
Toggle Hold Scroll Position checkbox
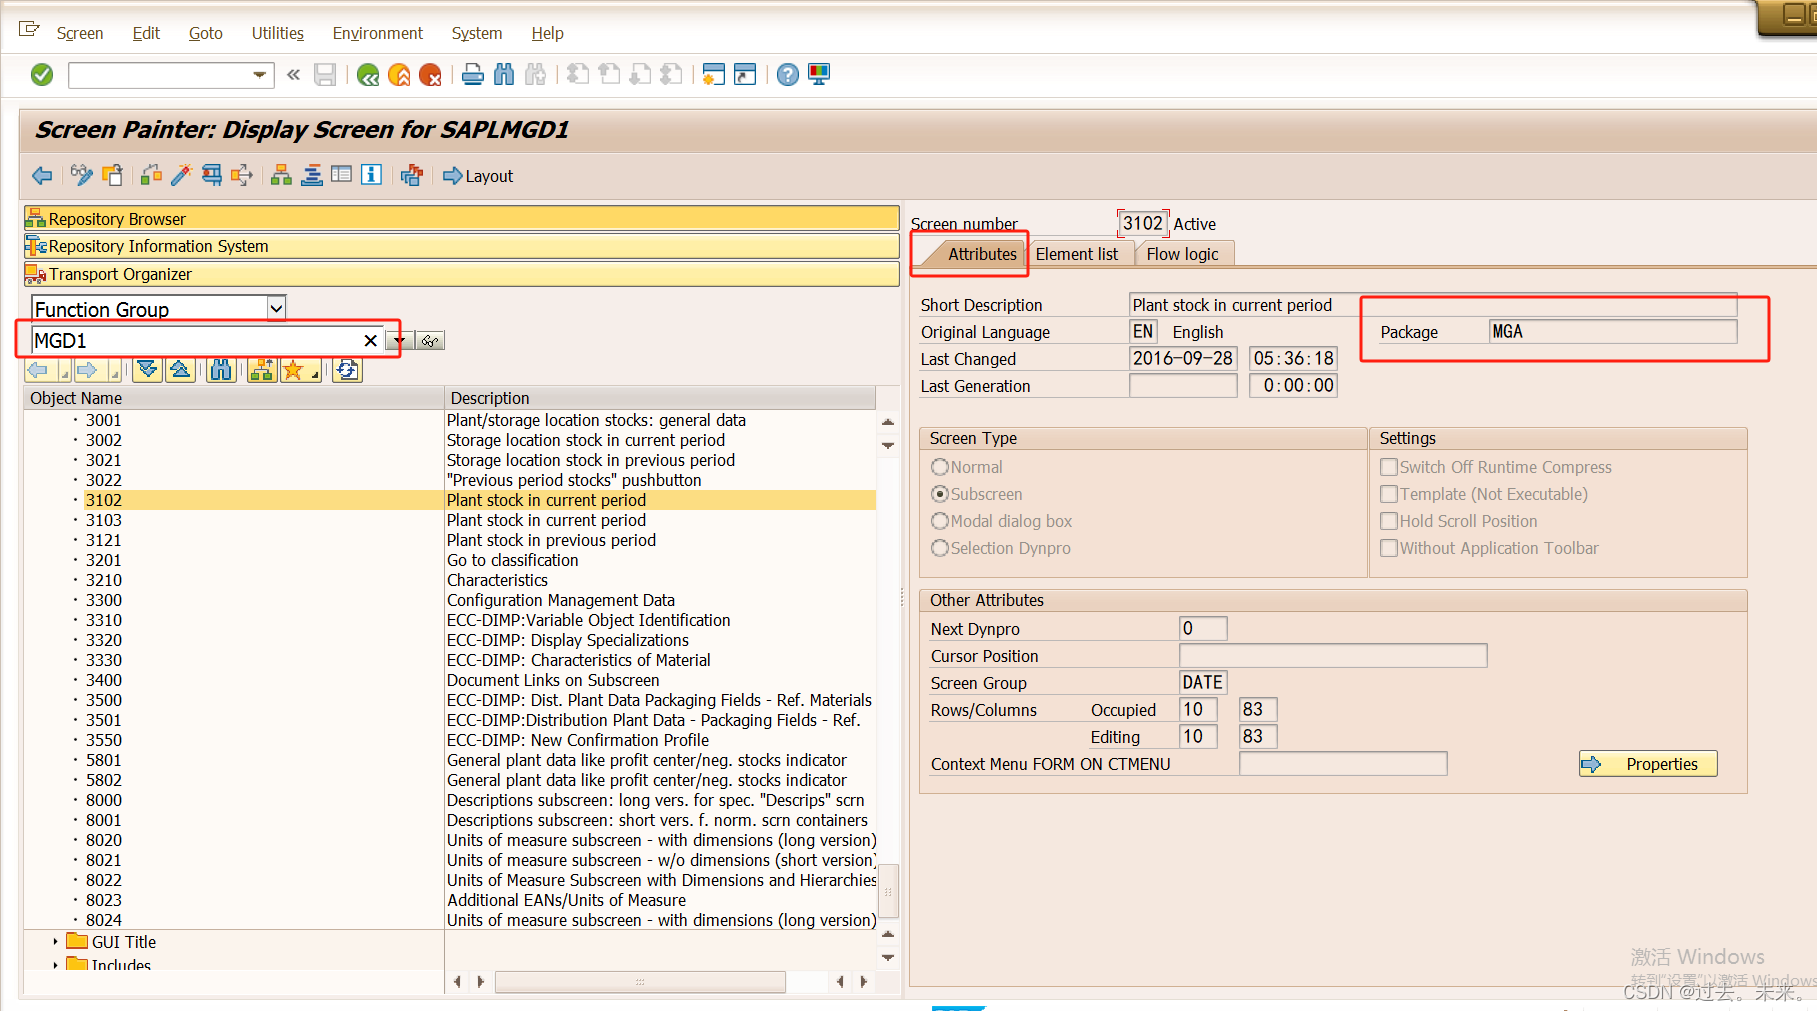pos(1389,521)
